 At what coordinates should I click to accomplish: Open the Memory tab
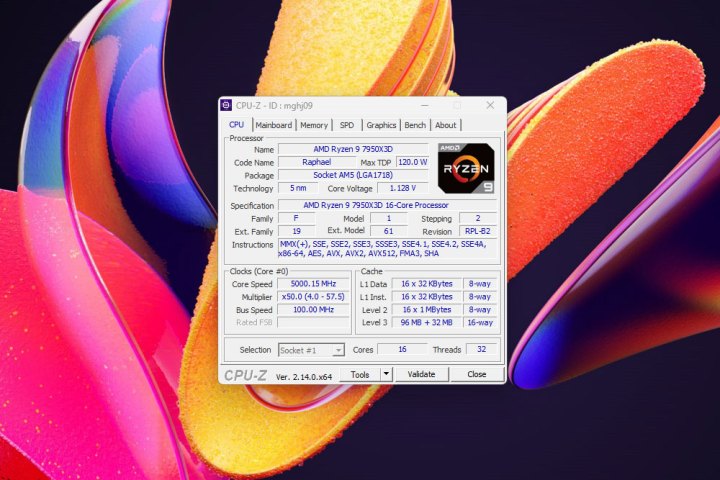pyautogui.click(x=314, y=125)
